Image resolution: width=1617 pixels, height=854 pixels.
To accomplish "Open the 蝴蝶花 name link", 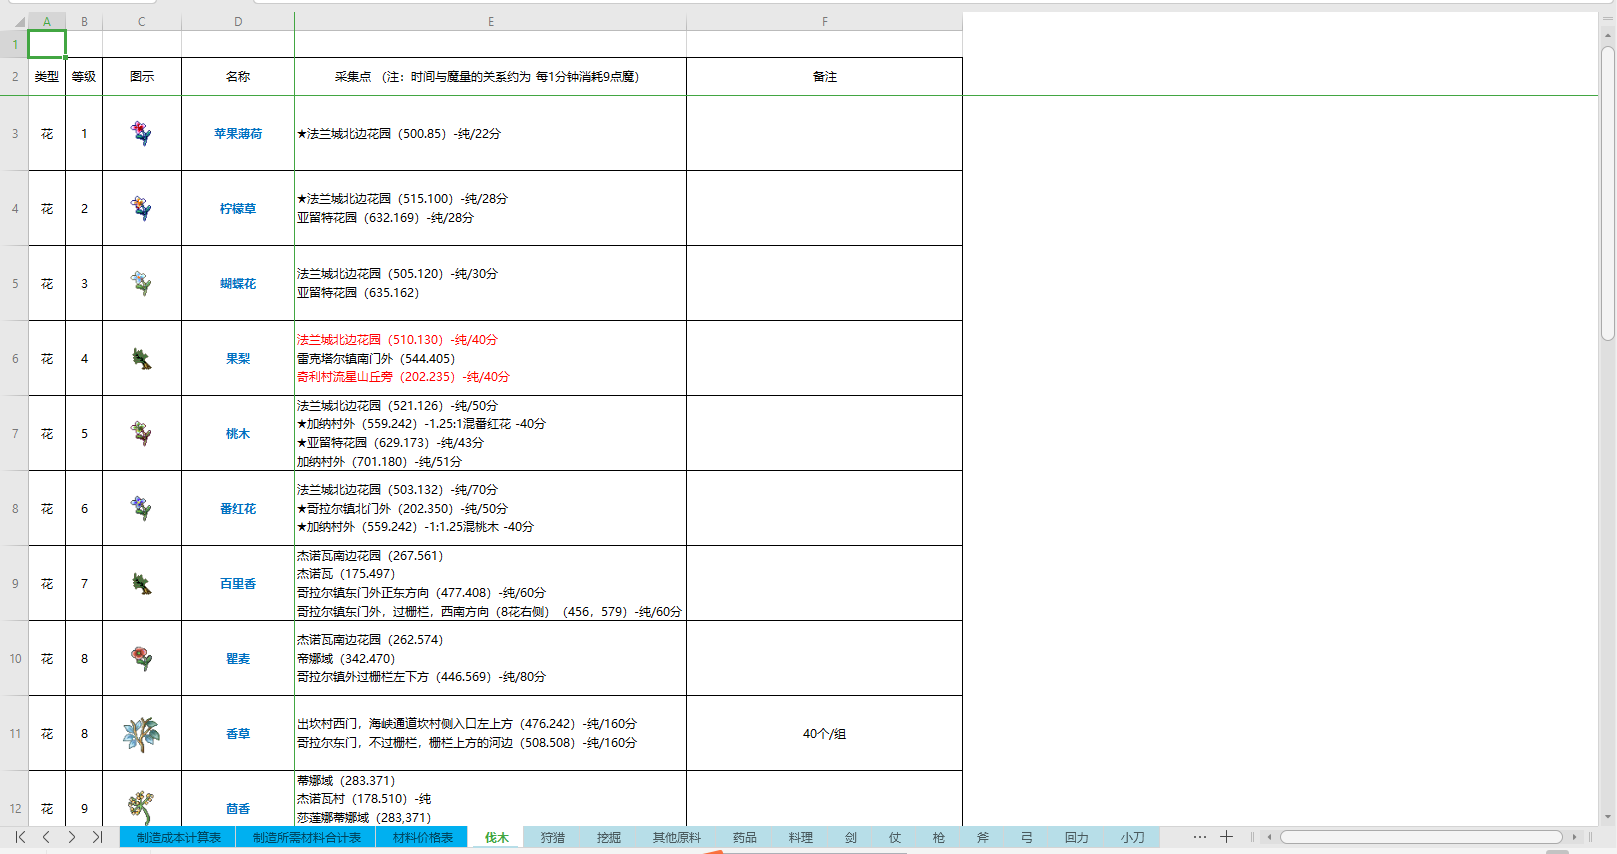I will 238,283.
